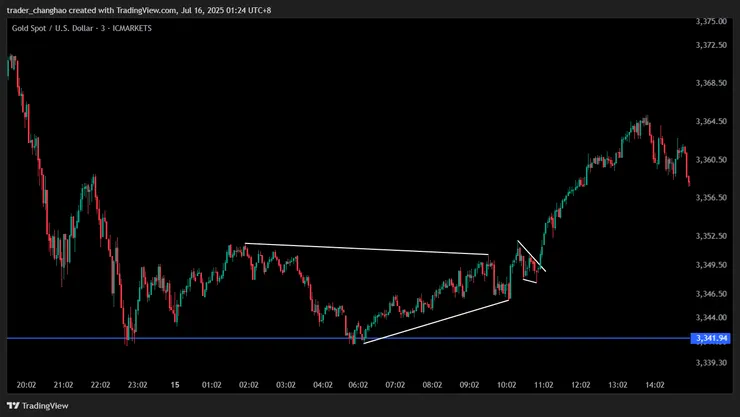Viewport: 740px width, 417px height.
Task: Click the blue 3,341.94 price label
Action: (x=710, y=338)
